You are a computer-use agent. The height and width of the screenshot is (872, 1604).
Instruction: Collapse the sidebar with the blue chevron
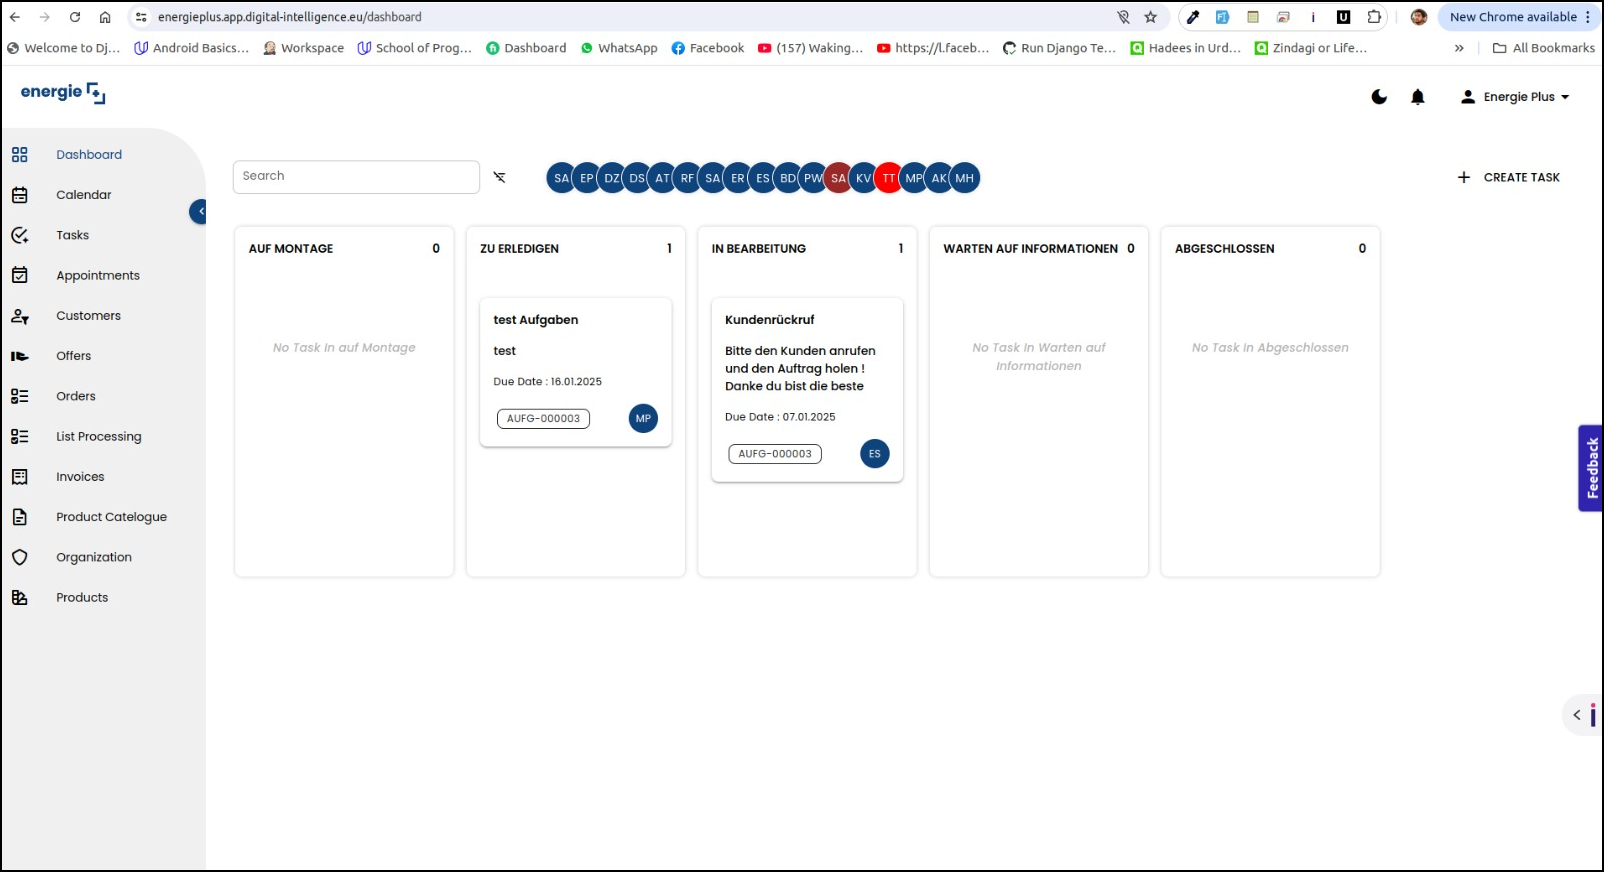pos(199,211)
